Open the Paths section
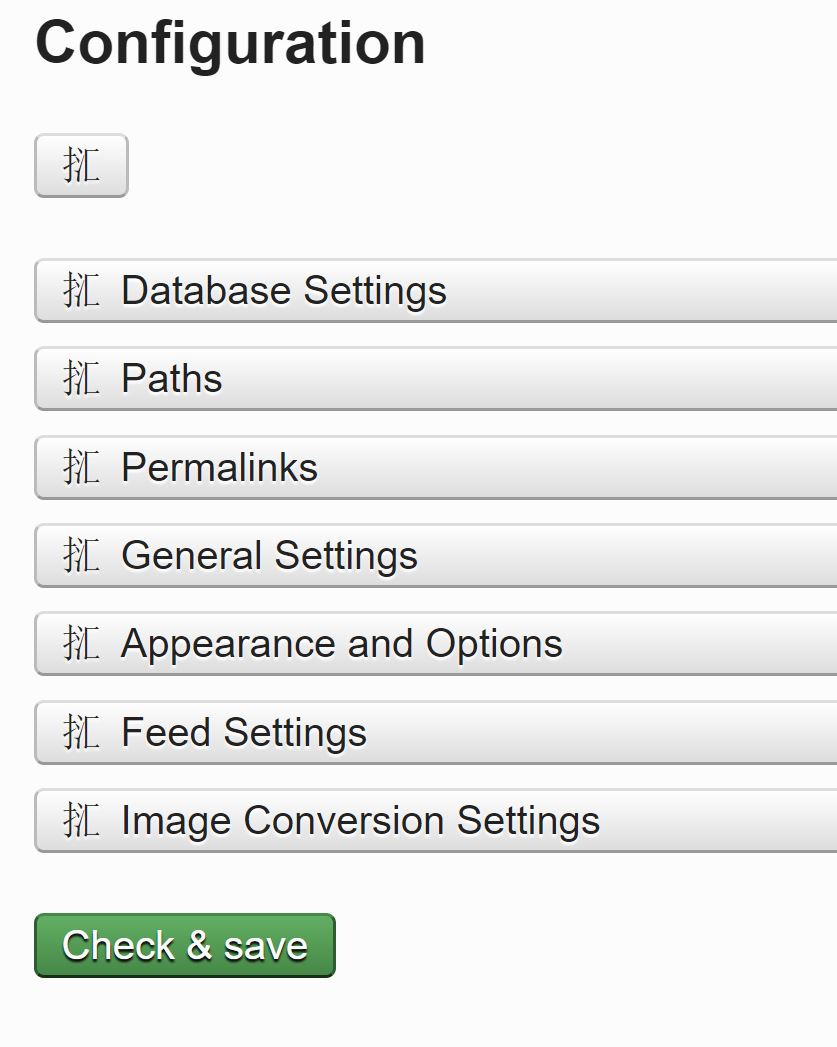The height and width of the screenshot is (1047, 837). [x=171, y=379]
